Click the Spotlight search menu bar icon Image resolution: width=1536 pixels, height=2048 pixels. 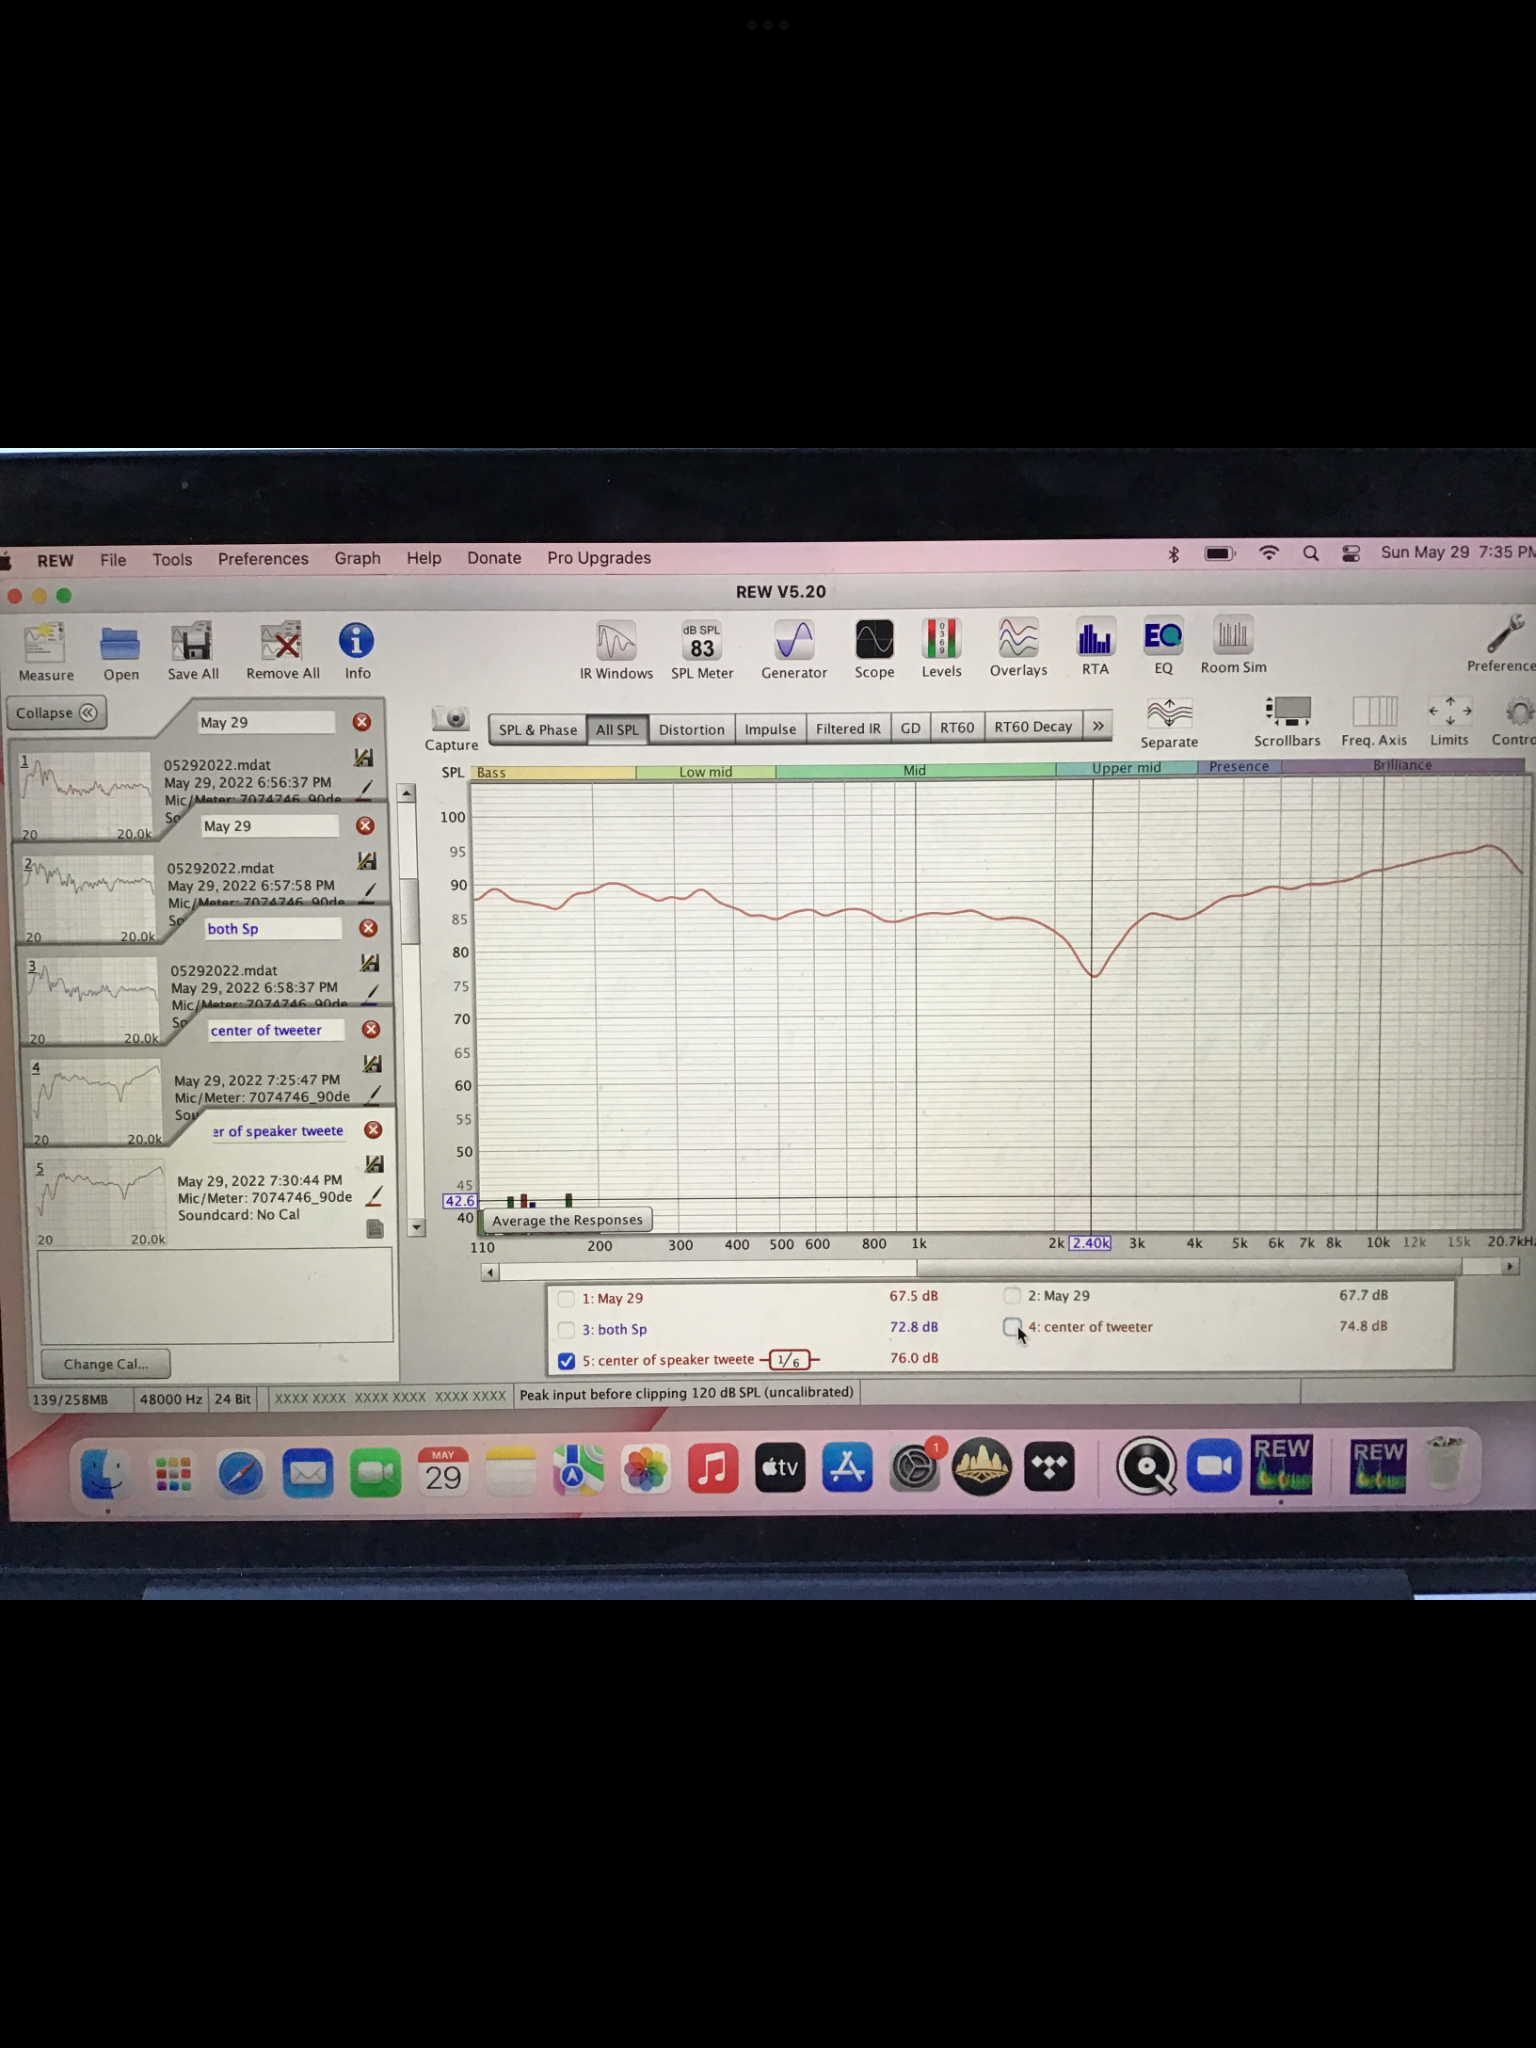tap(1310, 553)
